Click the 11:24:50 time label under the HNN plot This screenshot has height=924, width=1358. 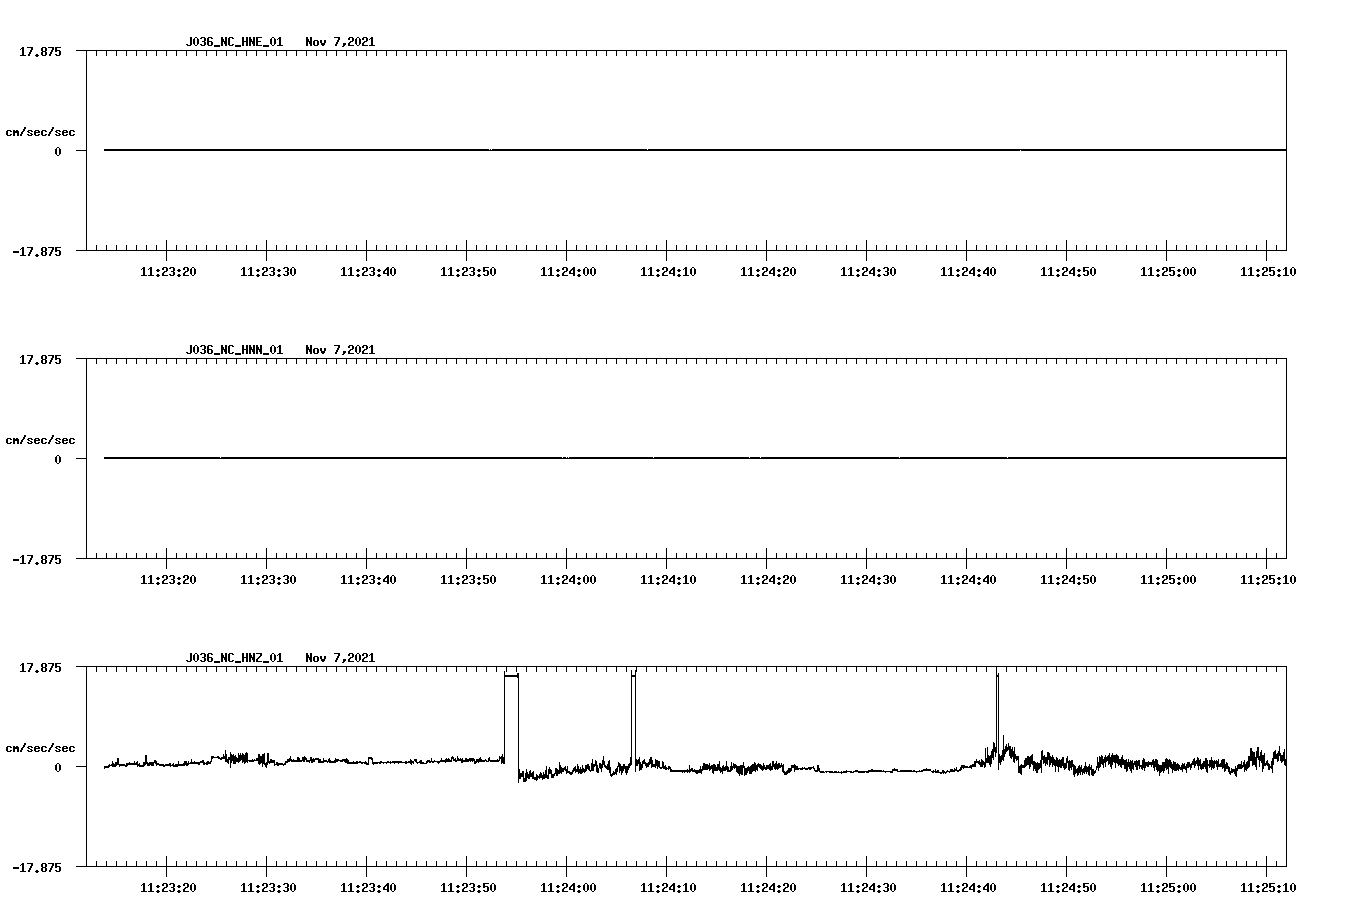click(x=1067, y=579)
